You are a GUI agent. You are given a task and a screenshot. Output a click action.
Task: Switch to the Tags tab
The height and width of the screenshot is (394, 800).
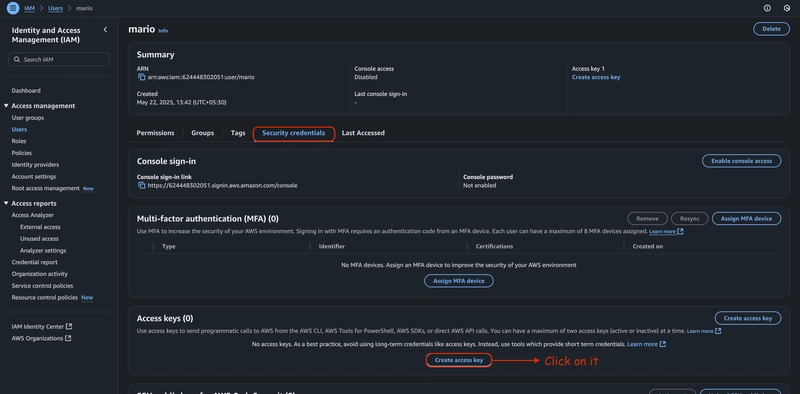click(238, 133)
